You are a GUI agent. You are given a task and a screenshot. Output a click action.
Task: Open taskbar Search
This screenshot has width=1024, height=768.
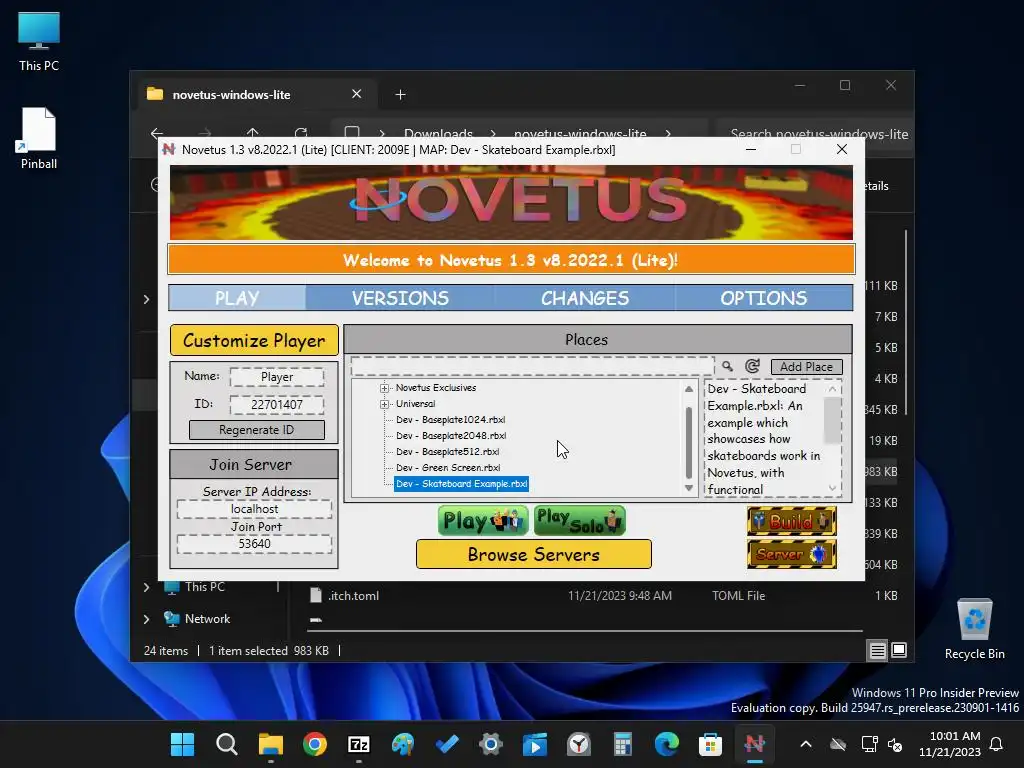(x=227, y=744)
